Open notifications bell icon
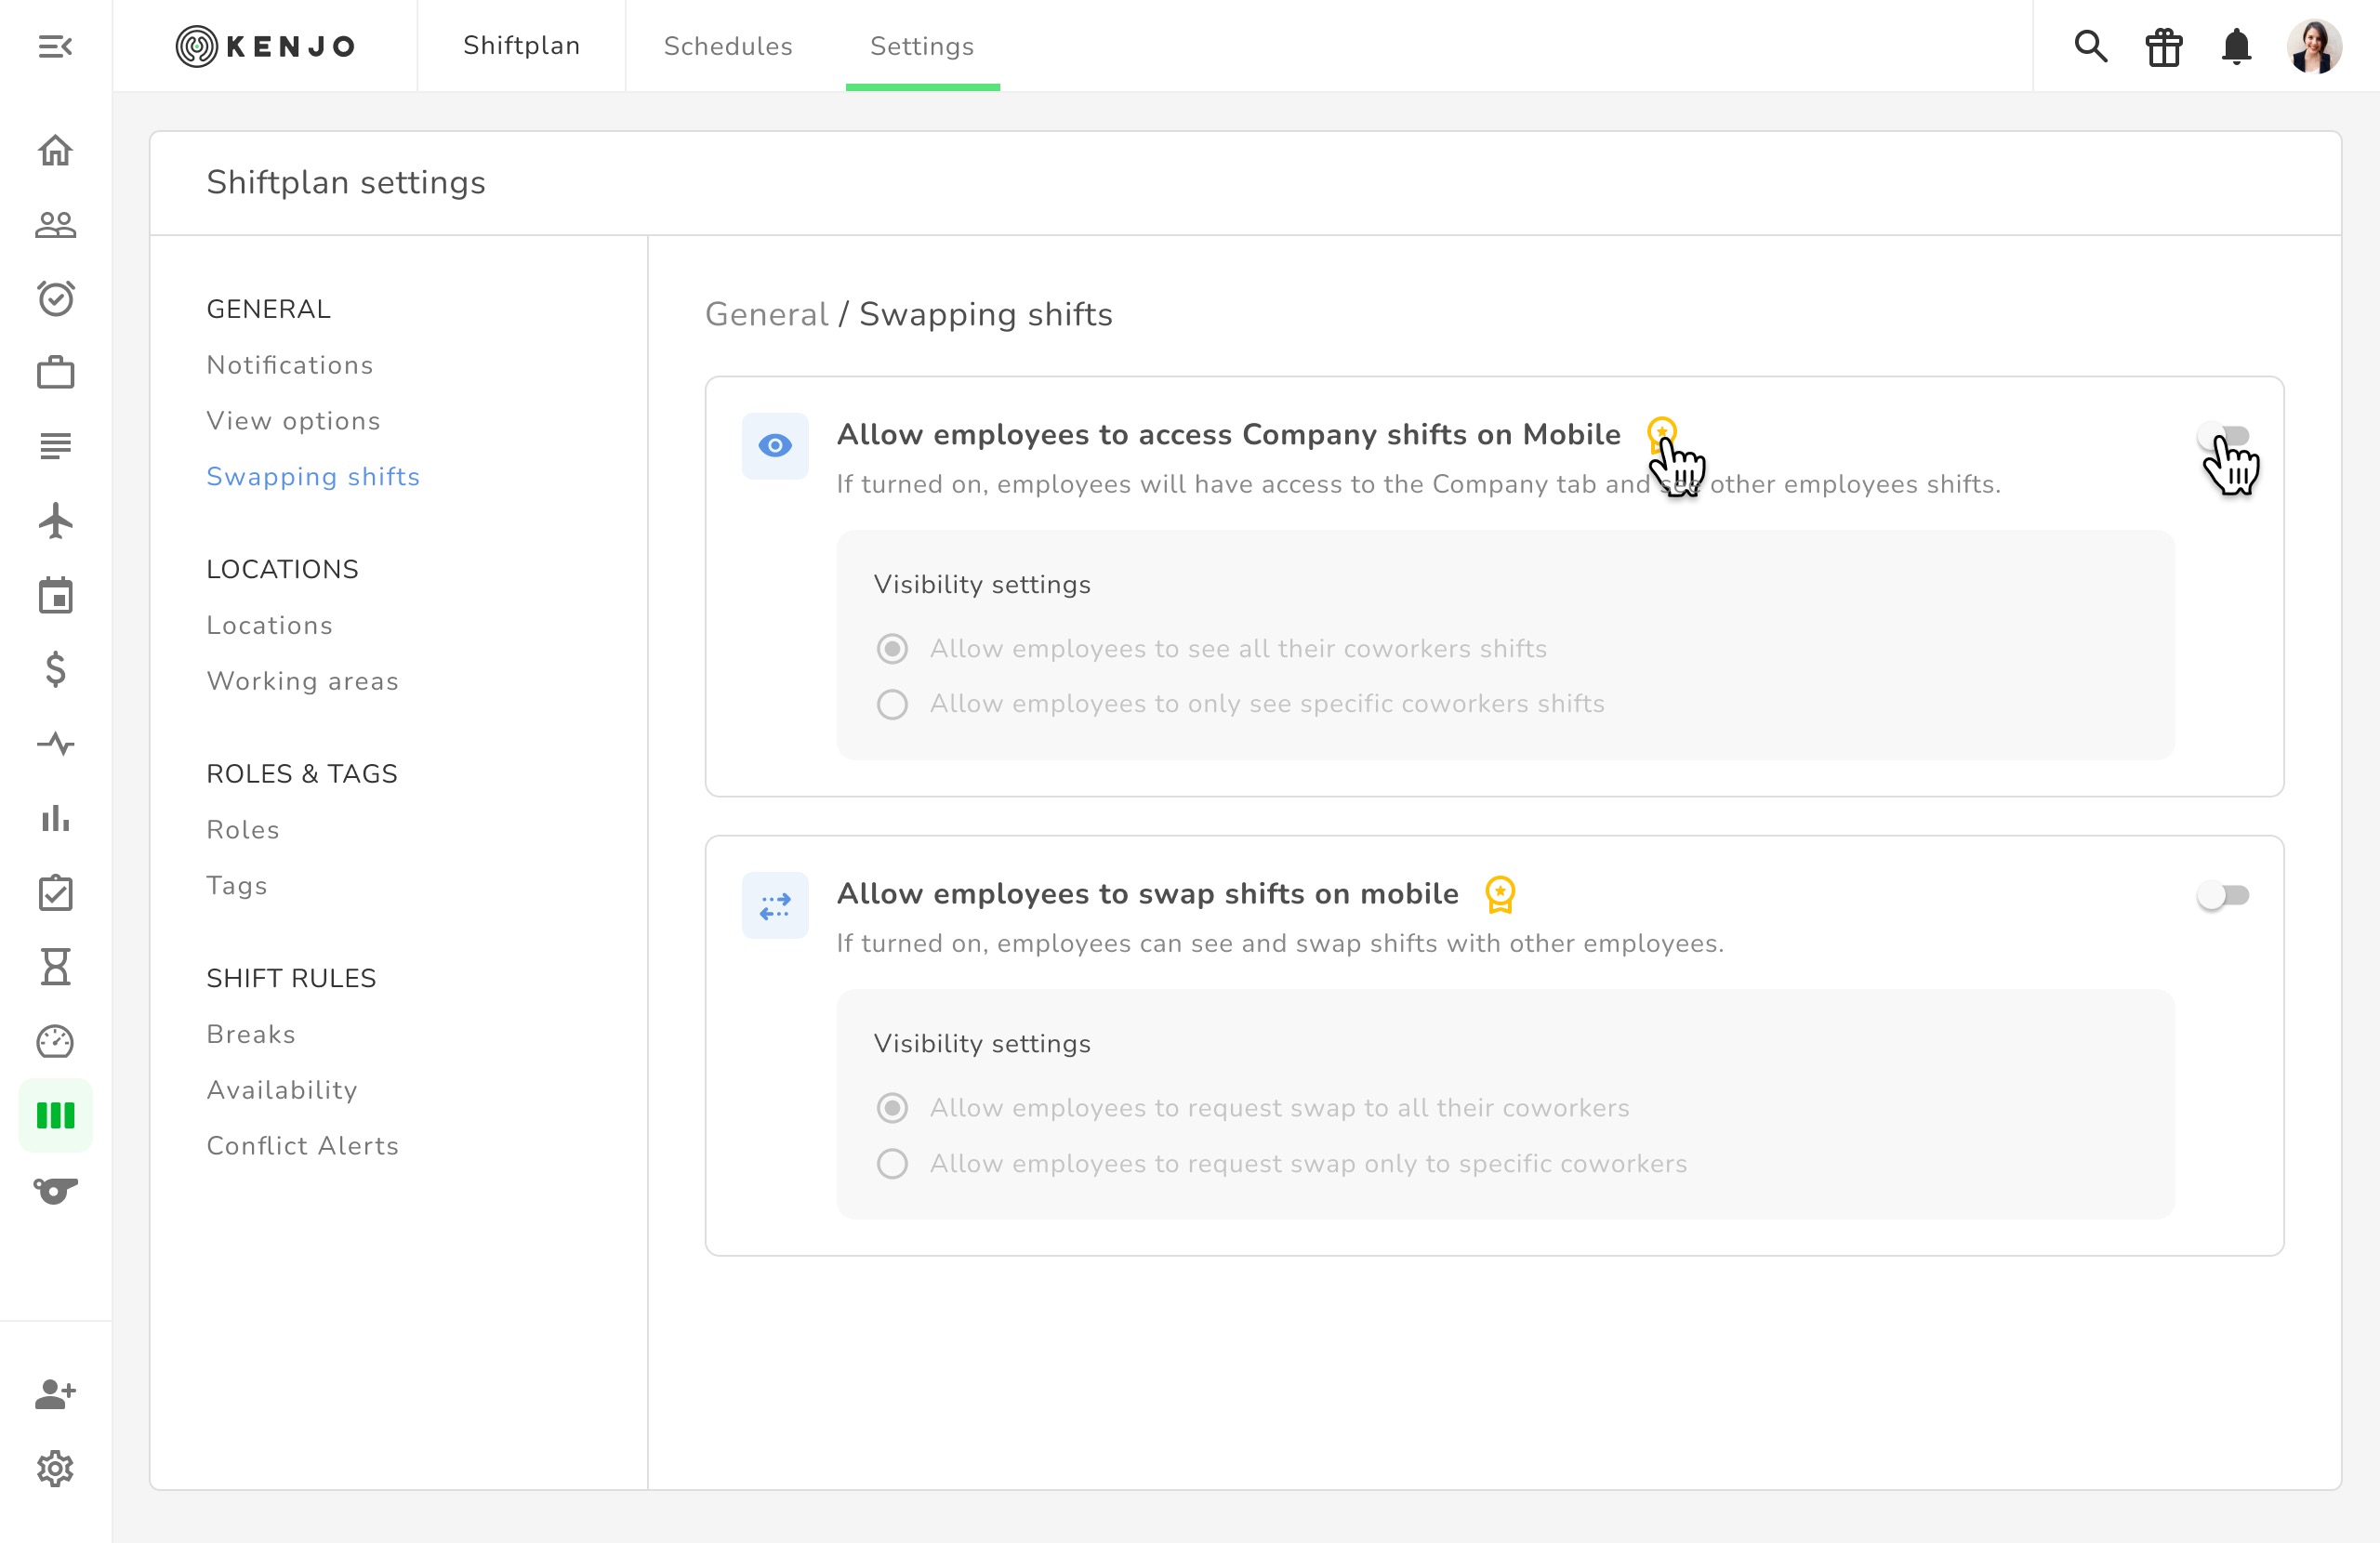2380x1543 pixels. 2236,46
